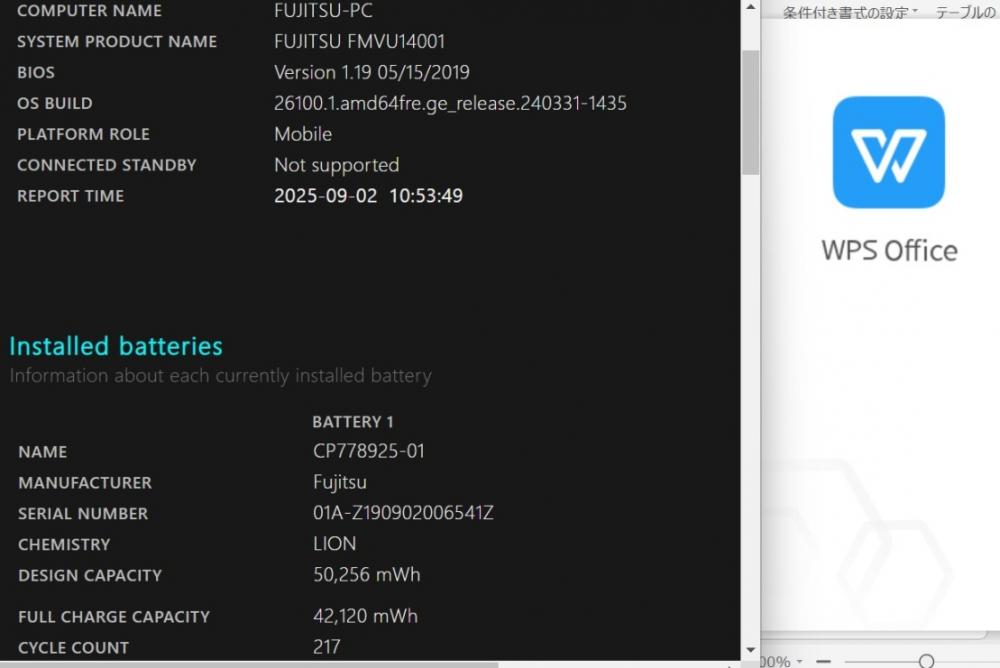Click the WPS Office title text
Image resolution: width=1000 pixels, height=668 pixels.
(889, 251)
